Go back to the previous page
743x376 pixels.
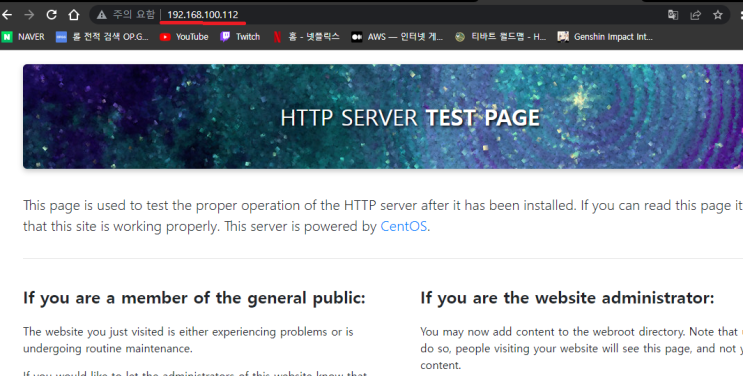[7, 15]
